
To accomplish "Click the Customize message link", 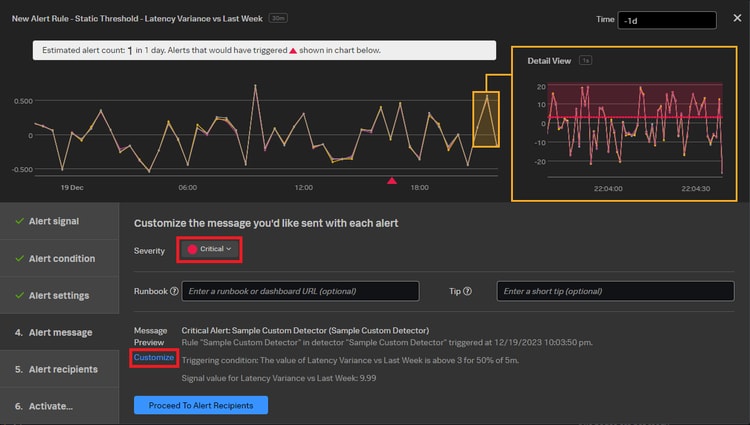I will click(x=154, y=357).
